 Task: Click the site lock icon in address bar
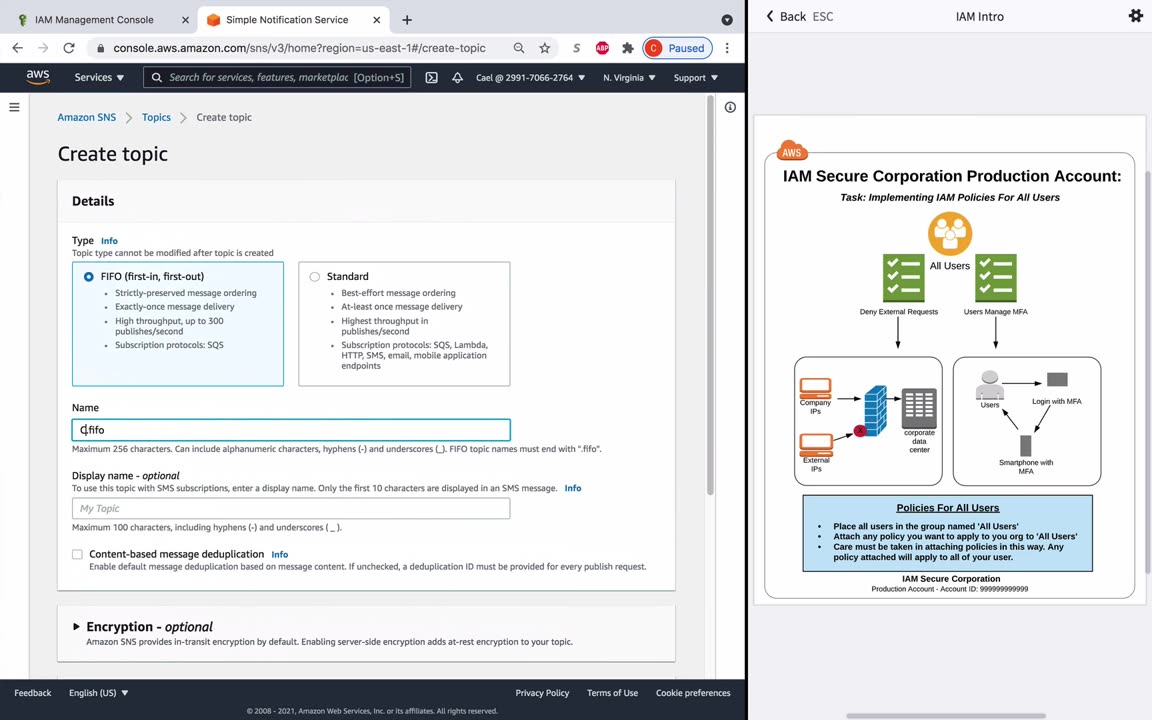[x=101, y=48]
